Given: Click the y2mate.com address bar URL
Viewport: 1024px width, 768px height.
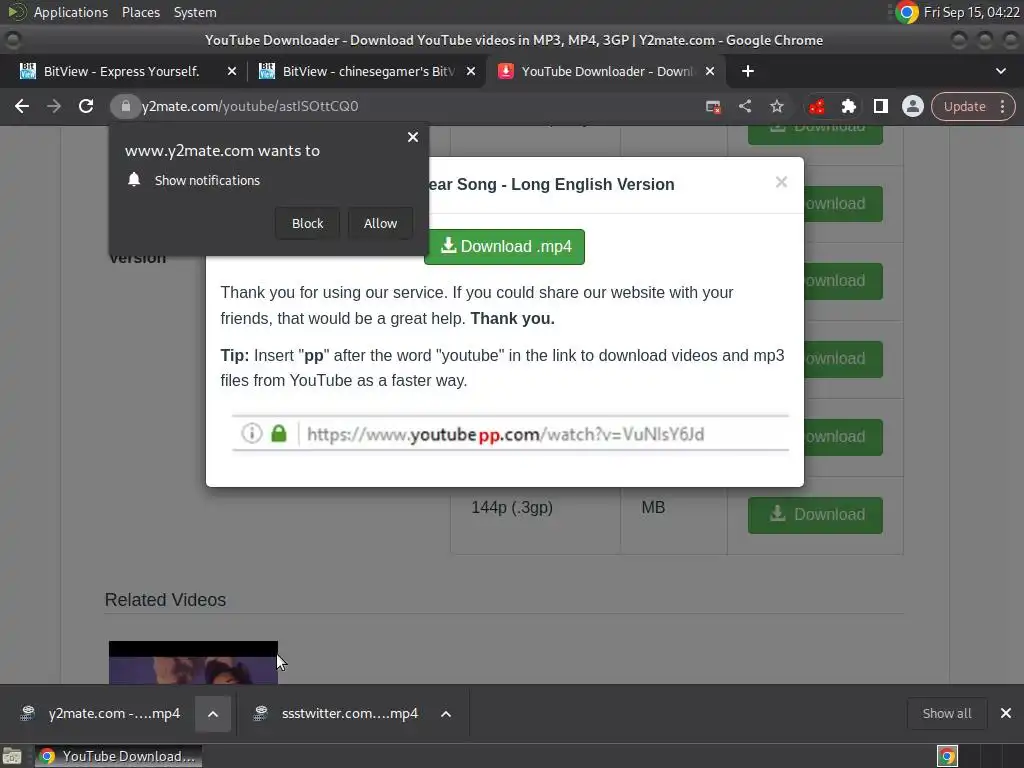Looking at the screenshot, I should click(x=250, y=106).
